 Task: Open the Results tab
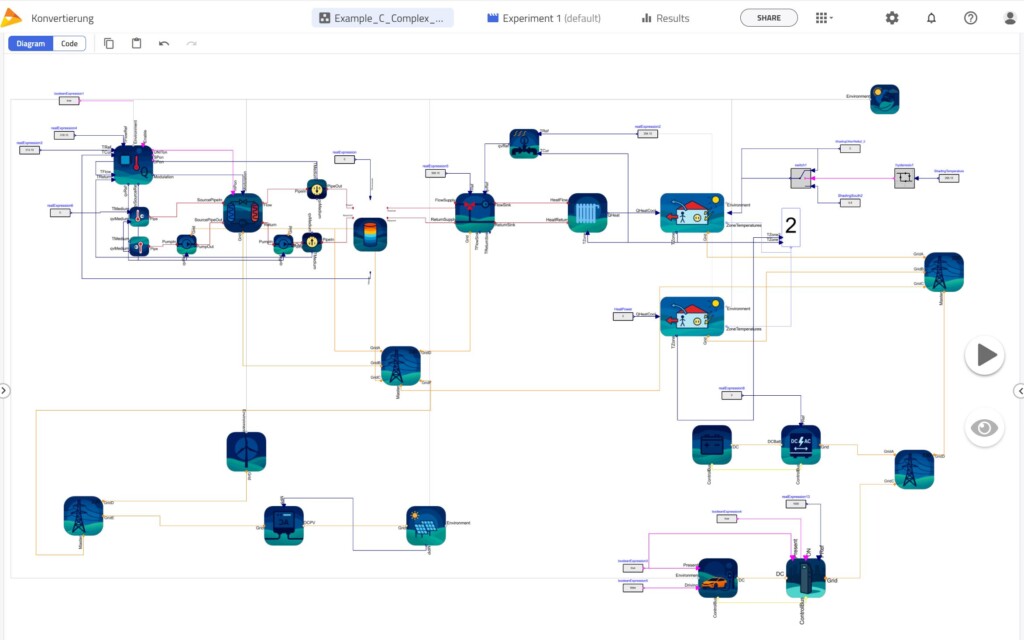[x=665, y=18]
